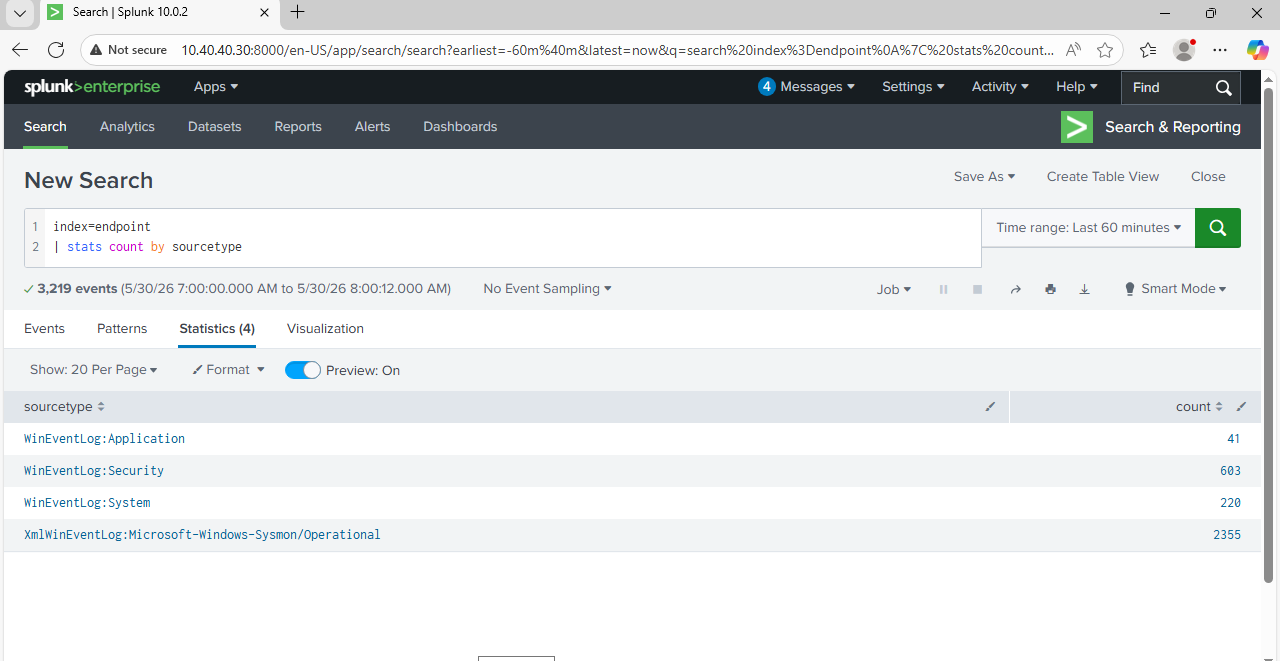View the Not secure site information
The height and width of the screenshot is (661, 1280).
point(128,50)
